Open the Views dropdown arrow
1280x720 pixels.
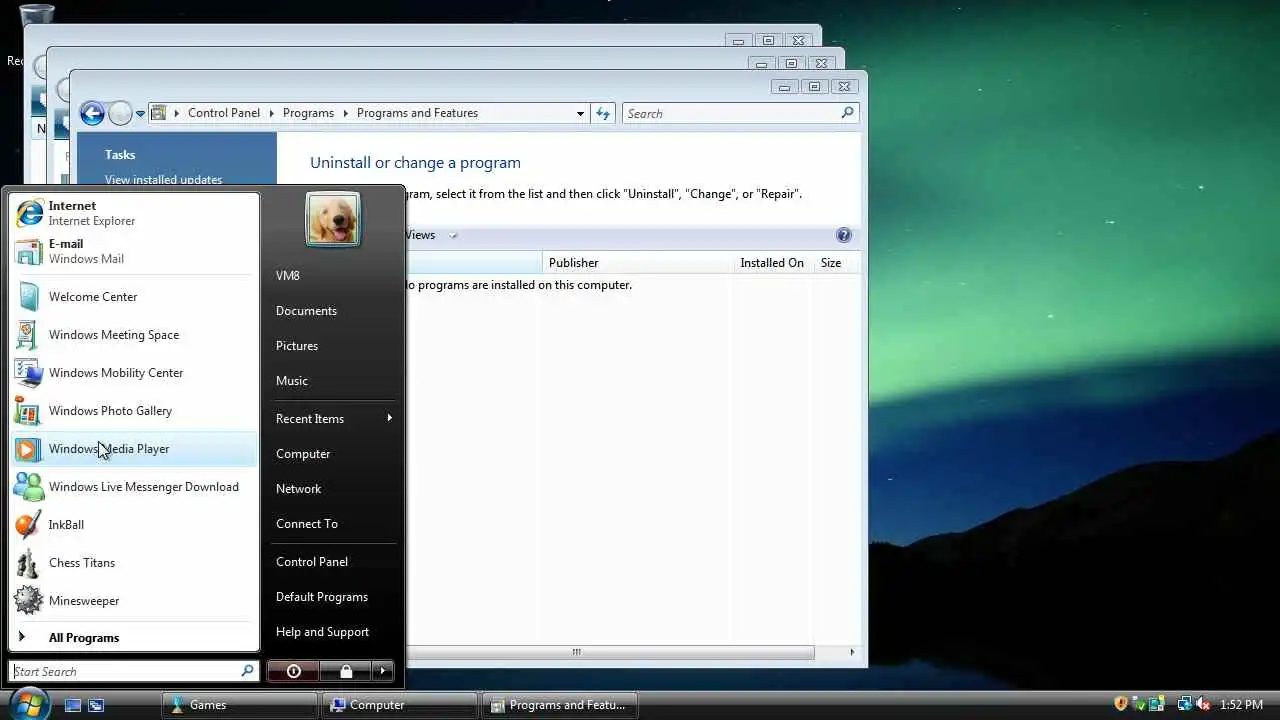tap(452, 236)
